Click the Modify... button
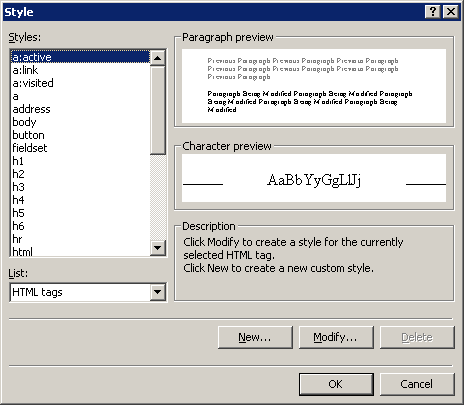The height and width of the screenshot is (405, 464). (336, 337)
